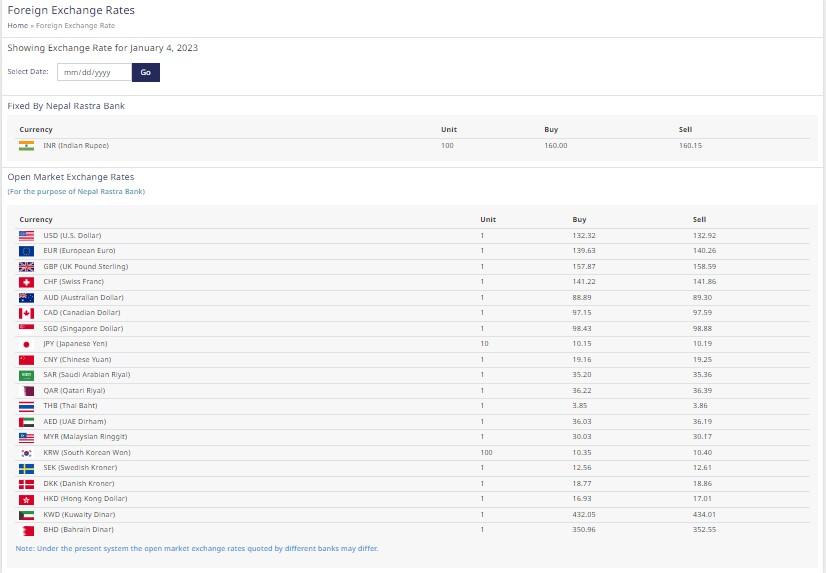
Task: Click the South Korean Won flag icon
Action: [26, 452]
